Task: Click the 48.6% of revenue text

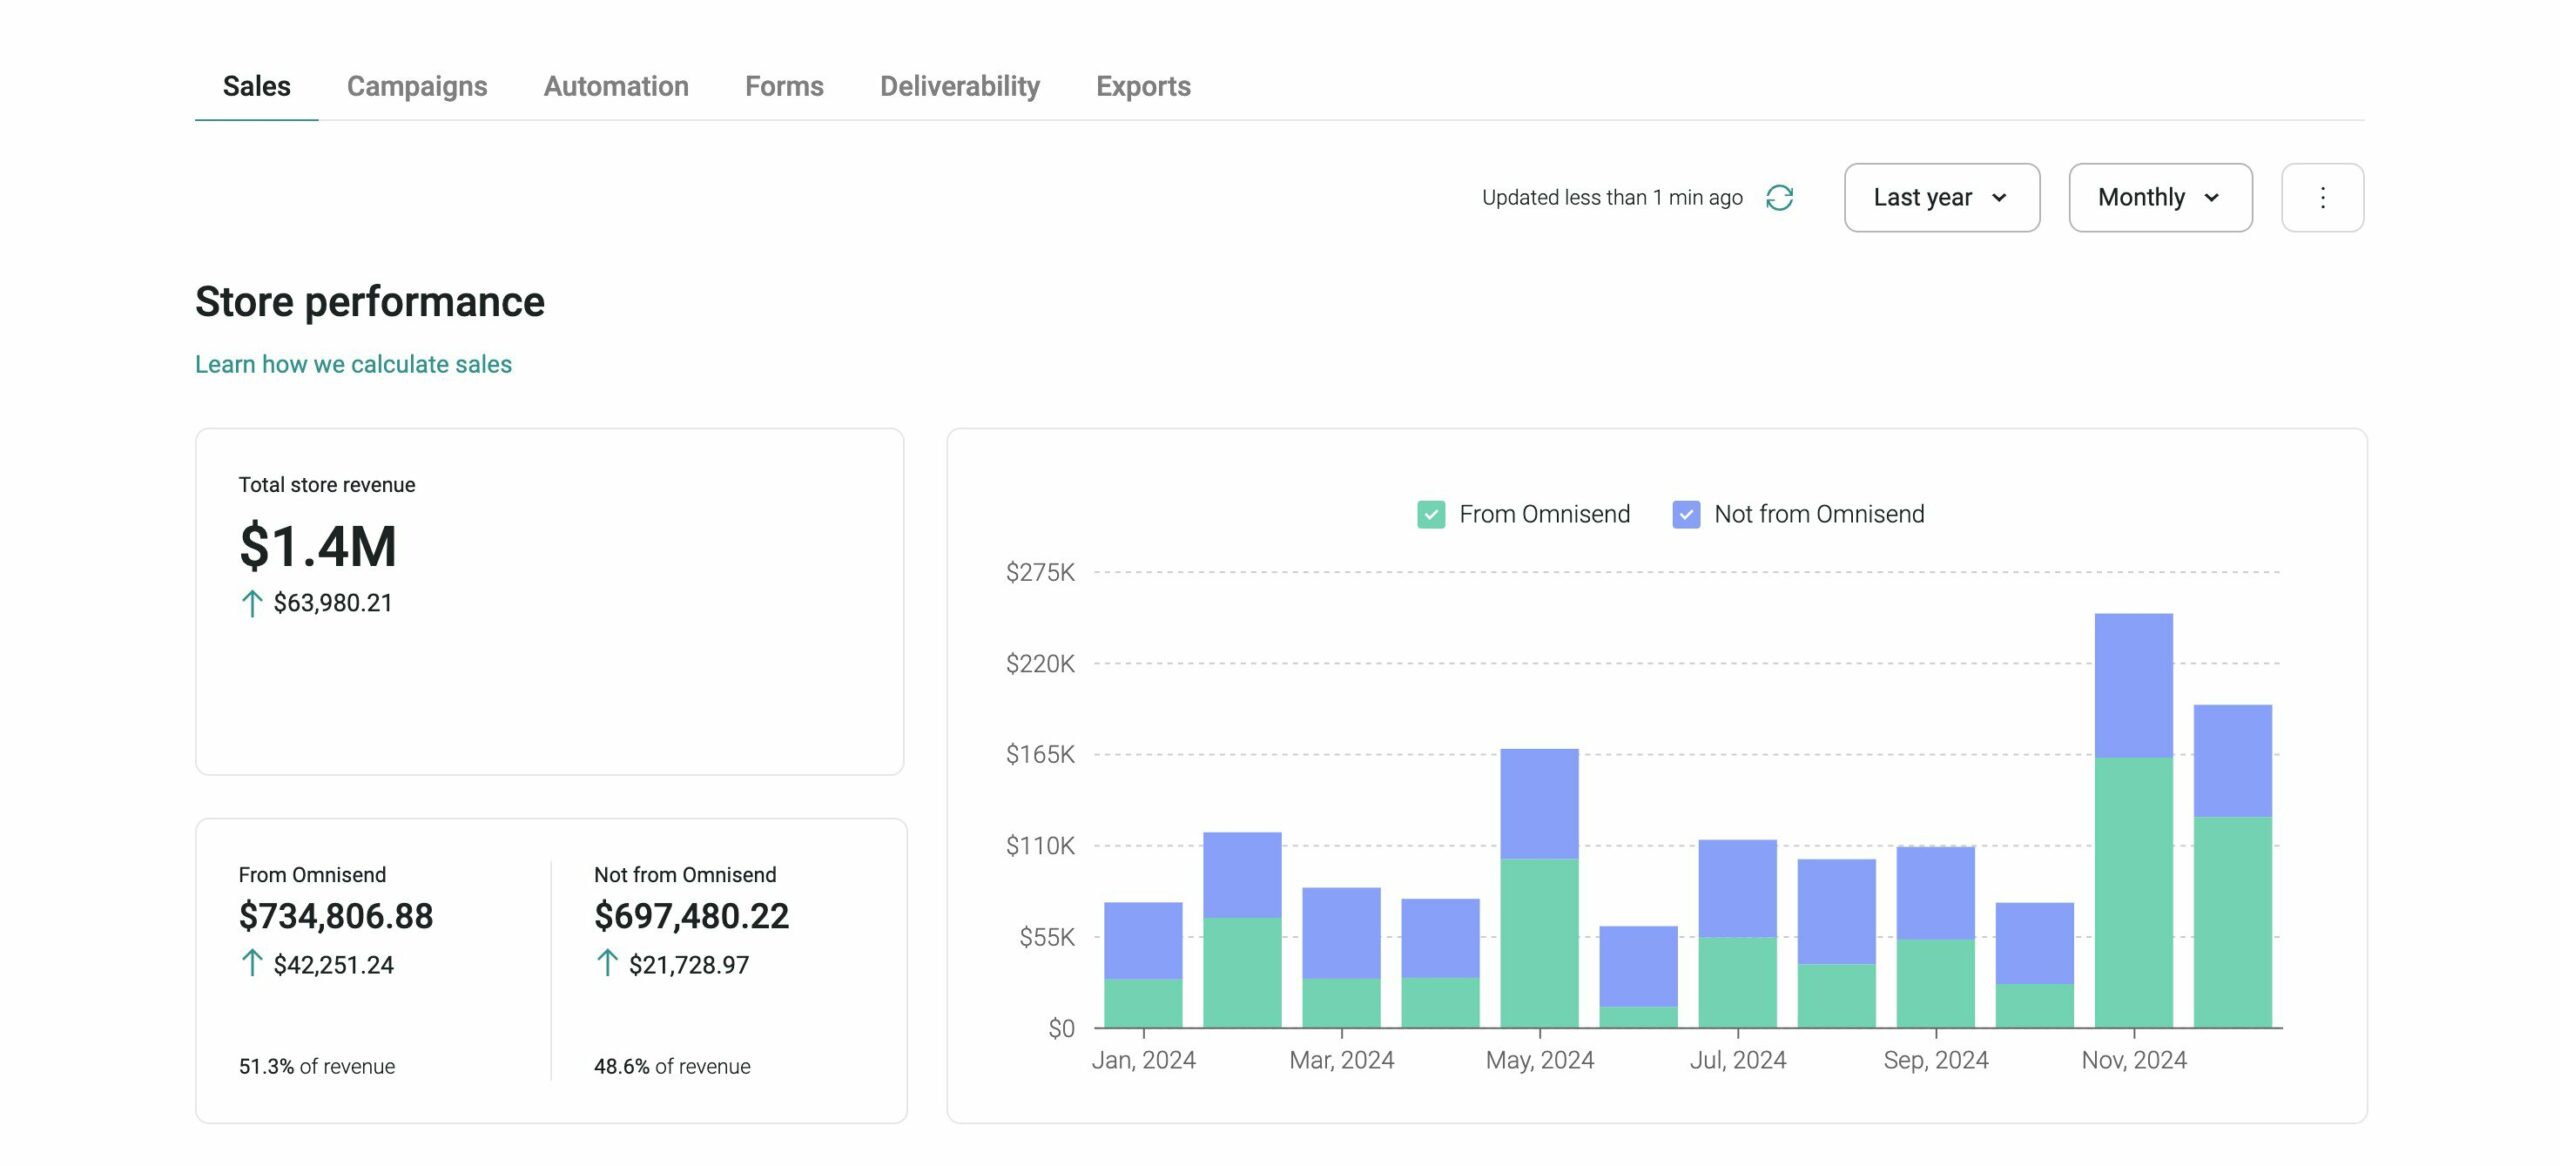Action: [672, 1066]
